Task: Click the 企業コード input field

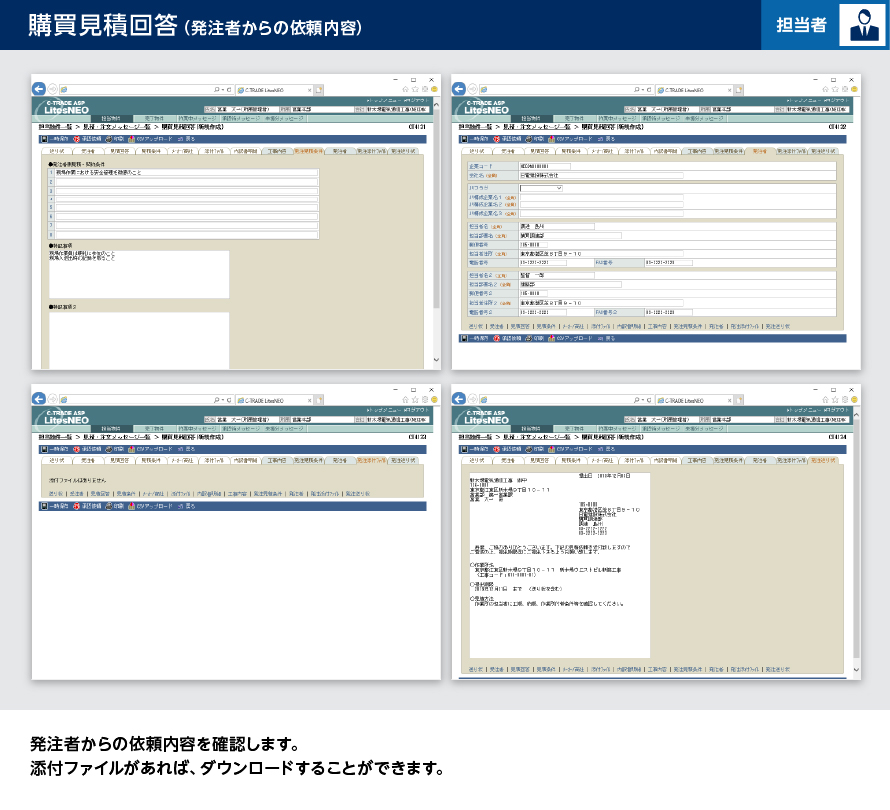Action: [x=544, y=166]
